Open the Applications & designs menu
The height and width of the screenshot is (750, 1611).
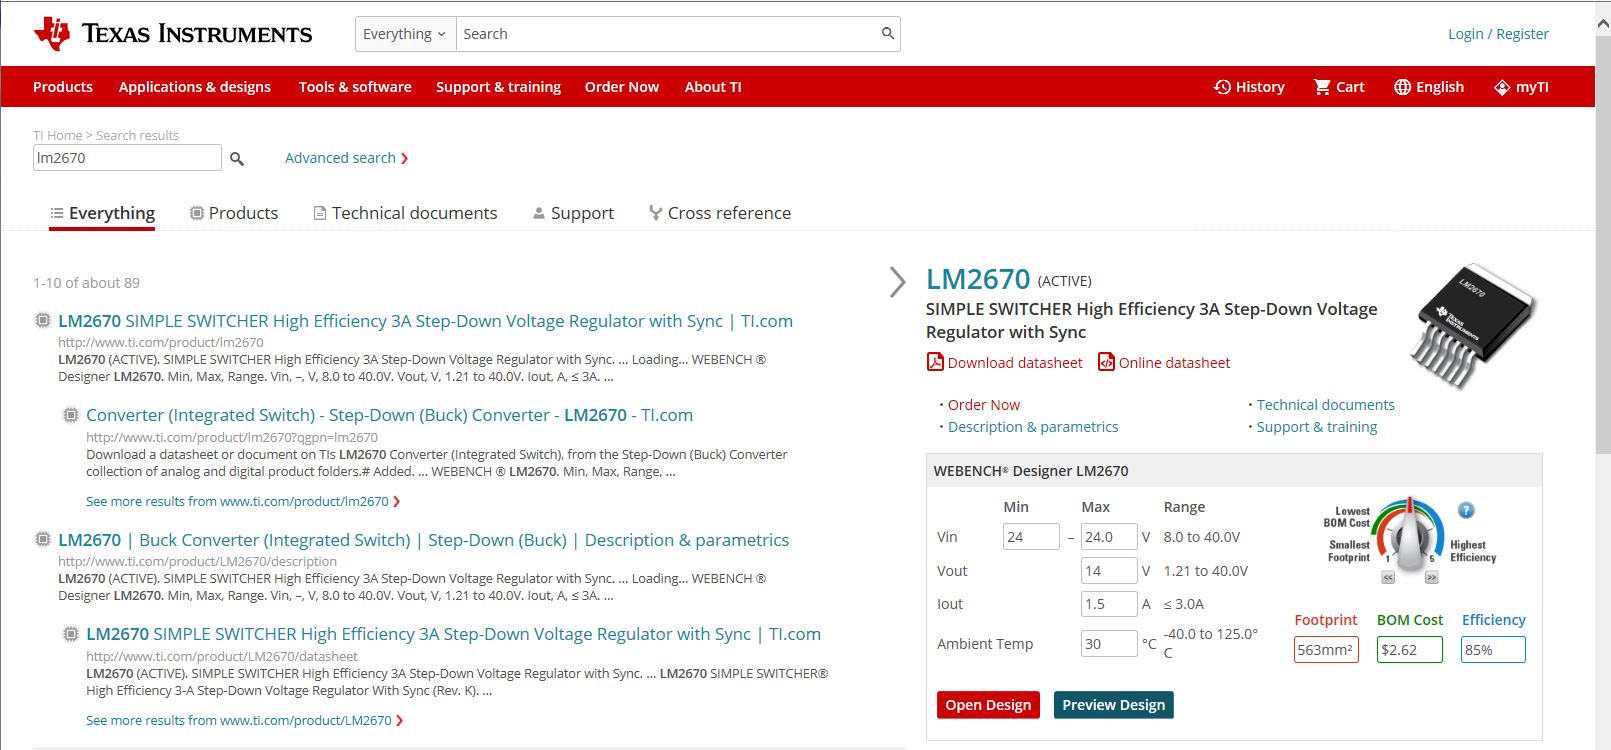tap(195, 87)
